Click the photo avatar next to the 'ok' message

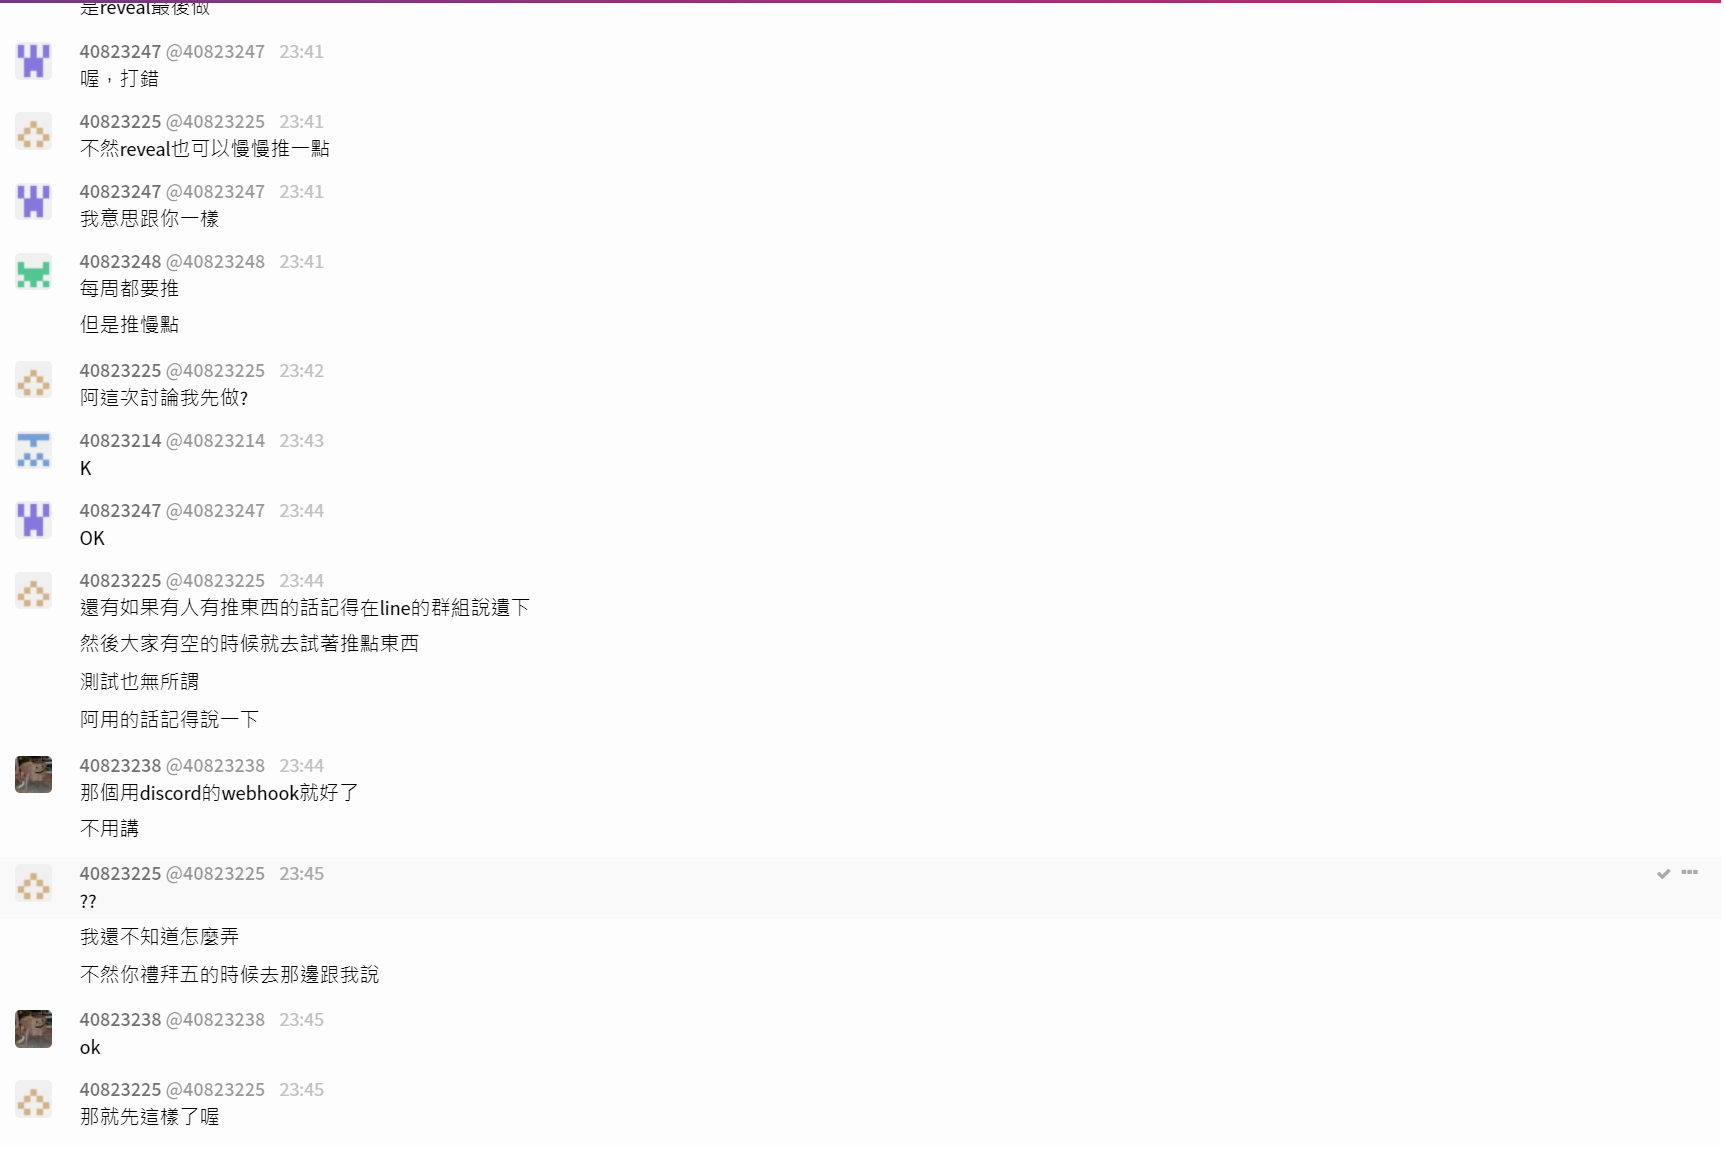(x=33, y=1029)
